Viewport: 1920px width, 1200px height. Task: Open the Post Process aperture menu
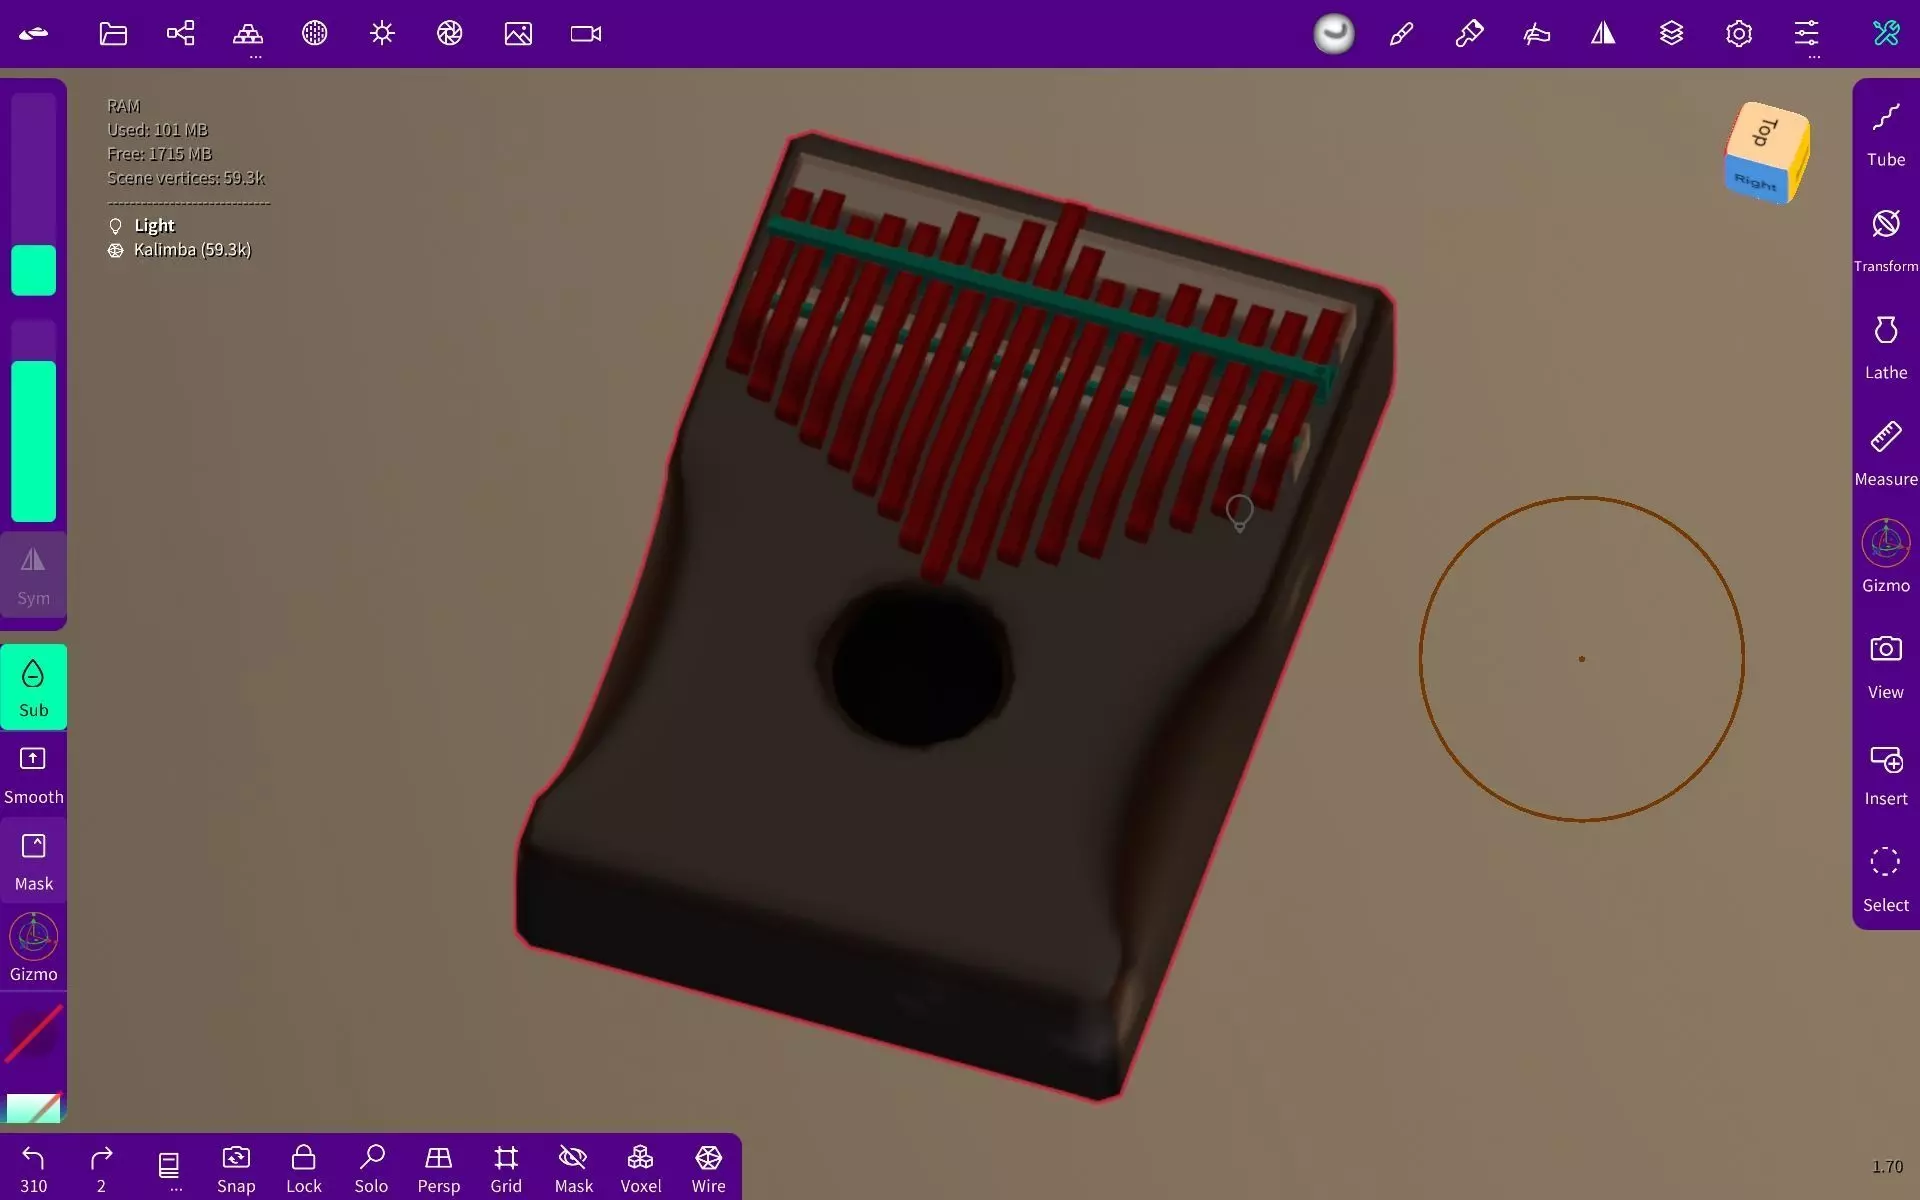point(450,34)
